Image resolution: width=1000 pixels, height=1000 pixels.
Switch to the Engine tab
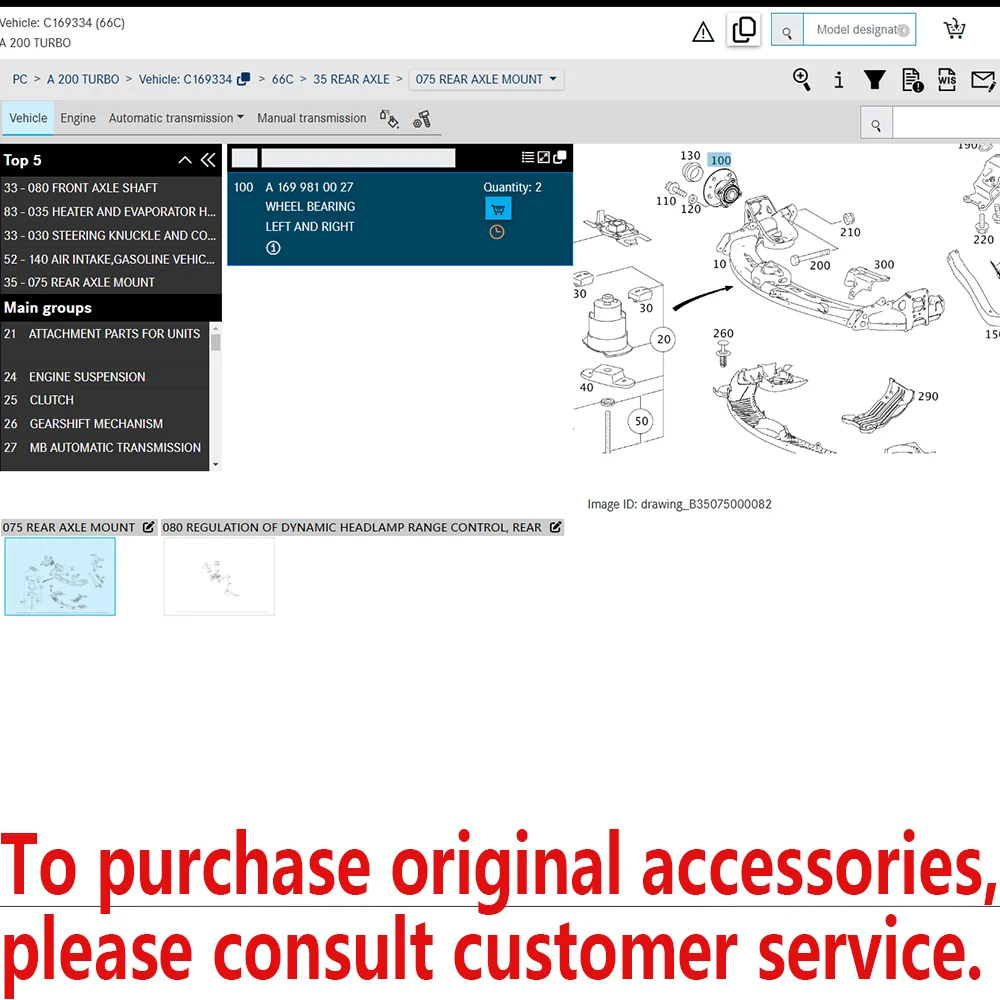point(78,118)
